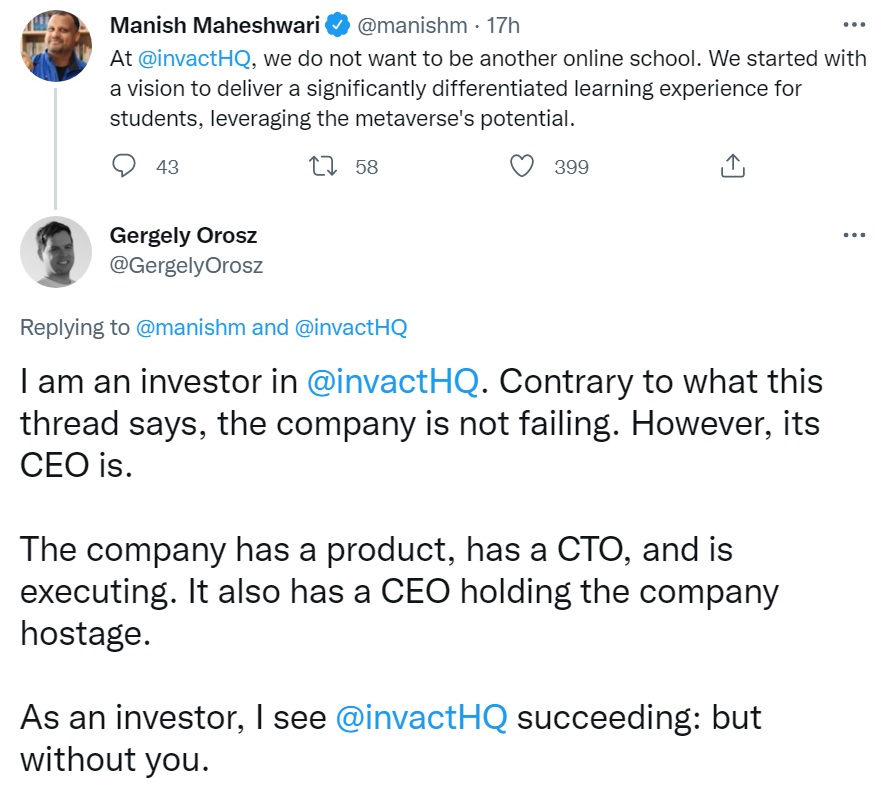The image size is (893, 791).
Task: Click the 58 retweet count
Action: pos(367,167)
